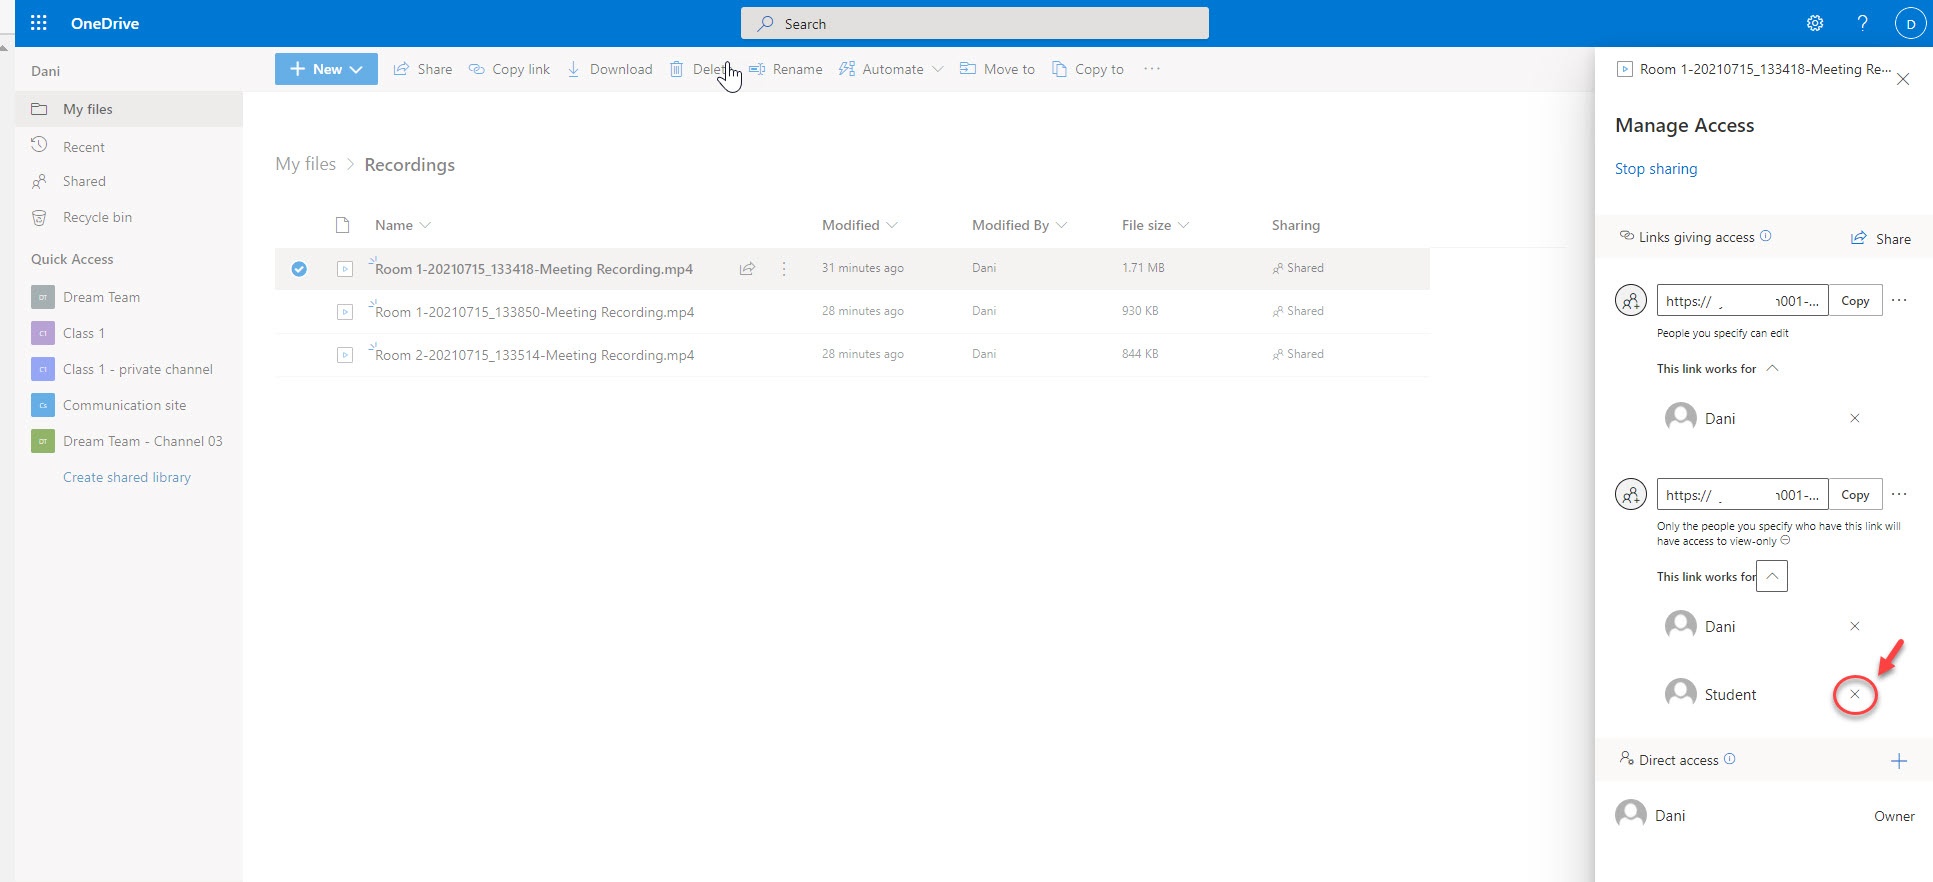Viewport: 1933px width, 882px height.
Task: Click Shared status of Room 1-20210715_133850 row
Action: 1298,311
